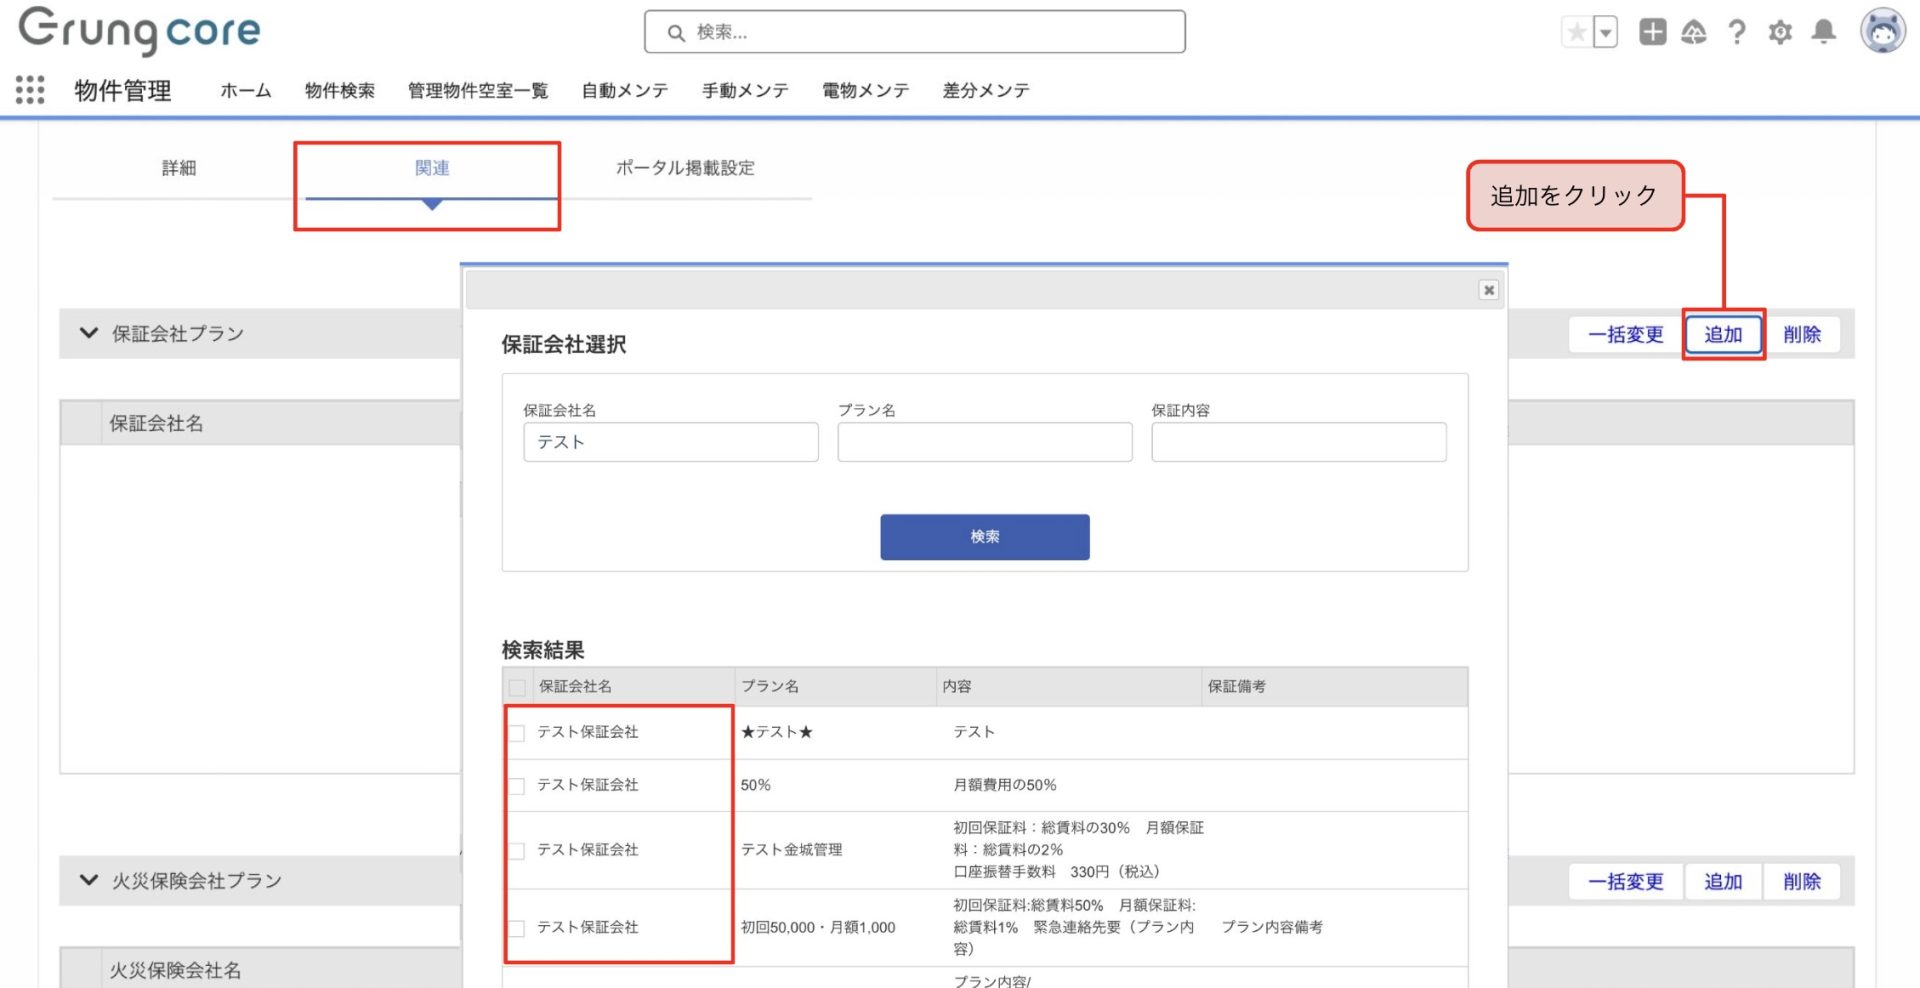Switch to the 詳細 tab
The image size is (1920, 988).
pyautogui.click(x=179, y=168)
